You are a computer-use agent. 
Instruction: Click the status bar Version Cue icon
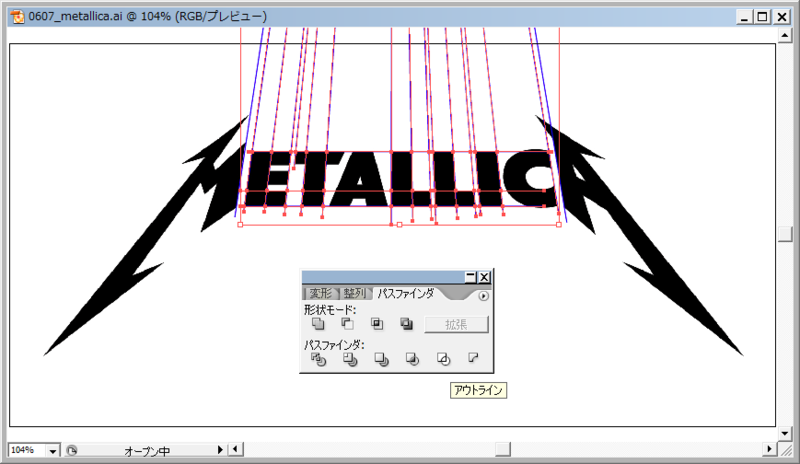72,450
